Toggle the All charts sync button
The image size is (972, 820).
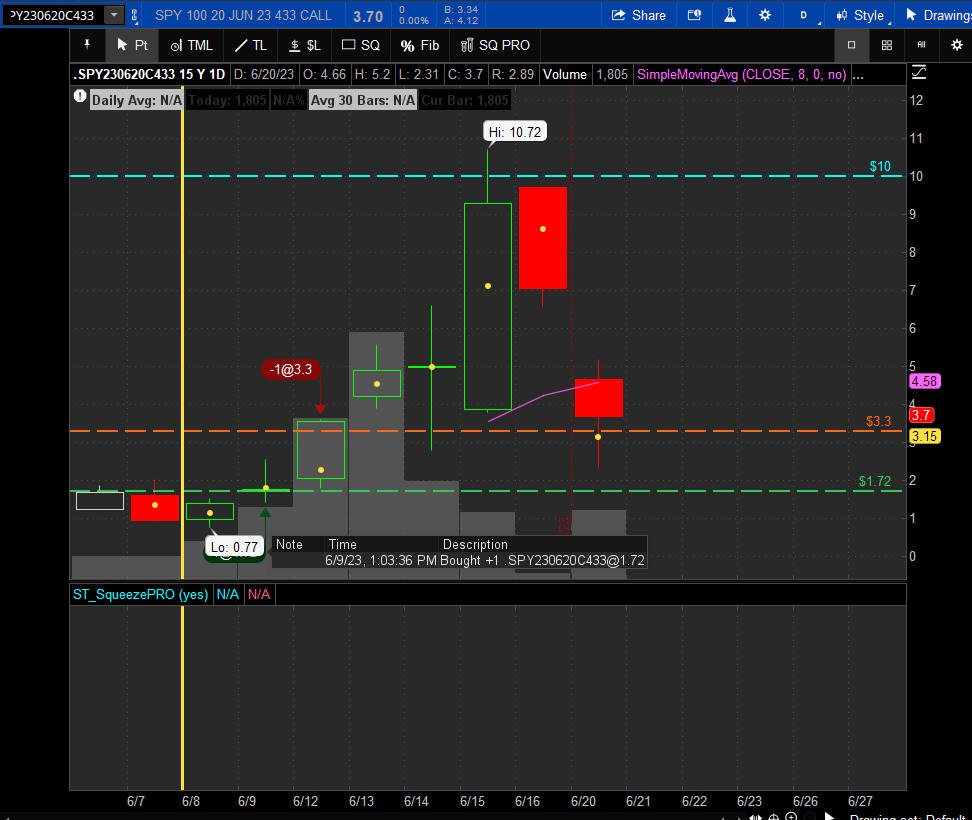(x=921, y=45)
